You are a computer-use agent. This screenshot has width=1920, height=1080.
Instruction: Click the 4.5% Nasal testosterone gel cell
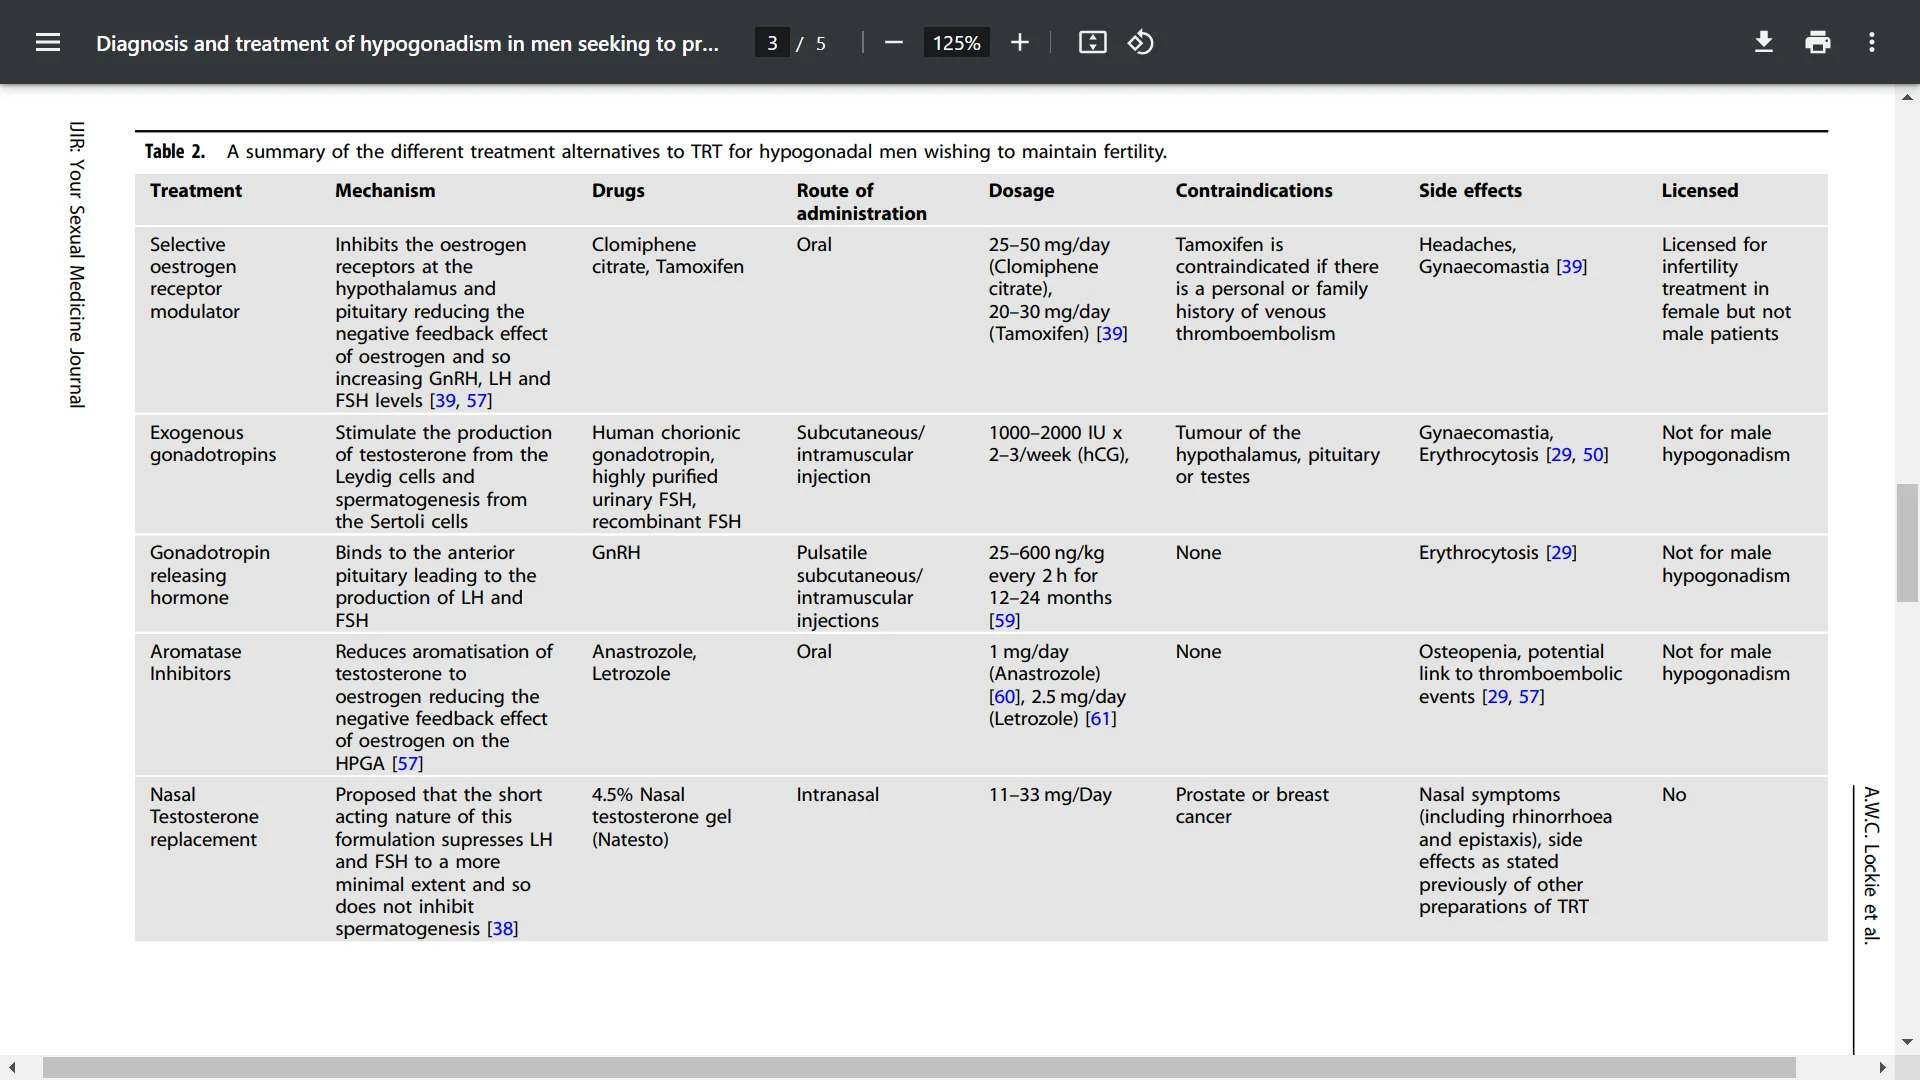coord(662,817)
